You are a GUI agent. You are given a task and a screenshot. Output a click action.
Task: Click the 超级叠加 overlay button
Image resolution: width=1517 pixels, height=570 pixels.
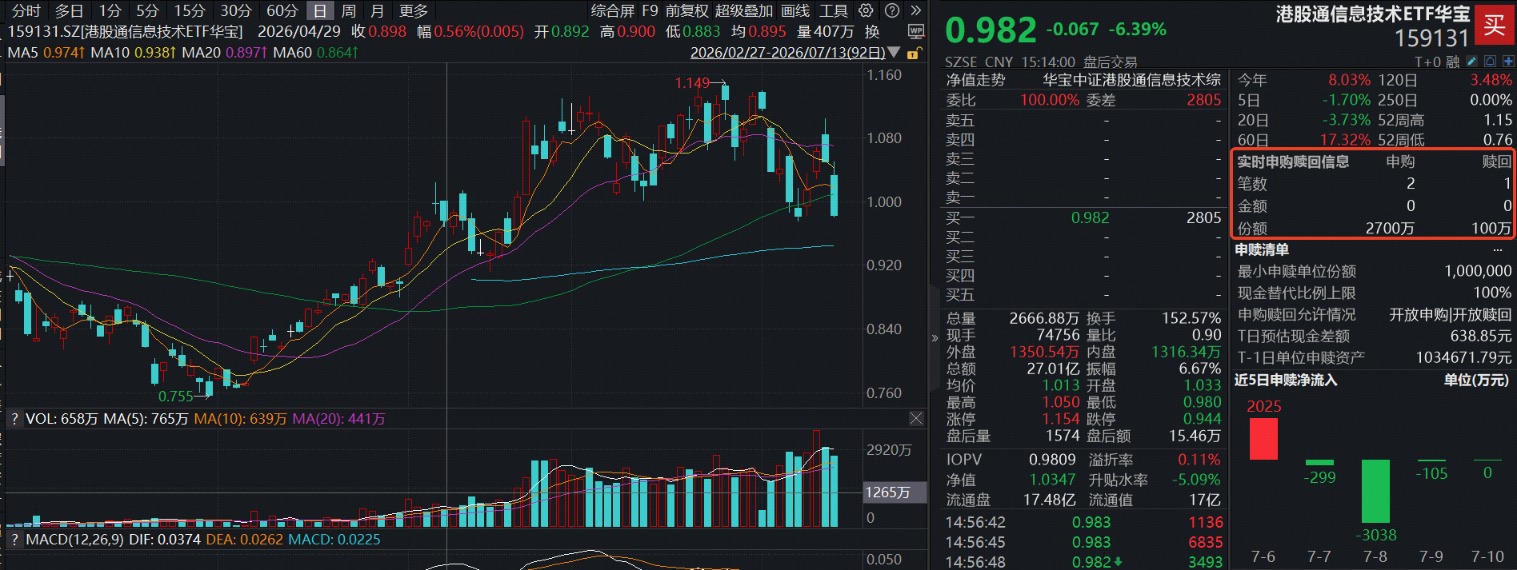[x=744, y=11]
